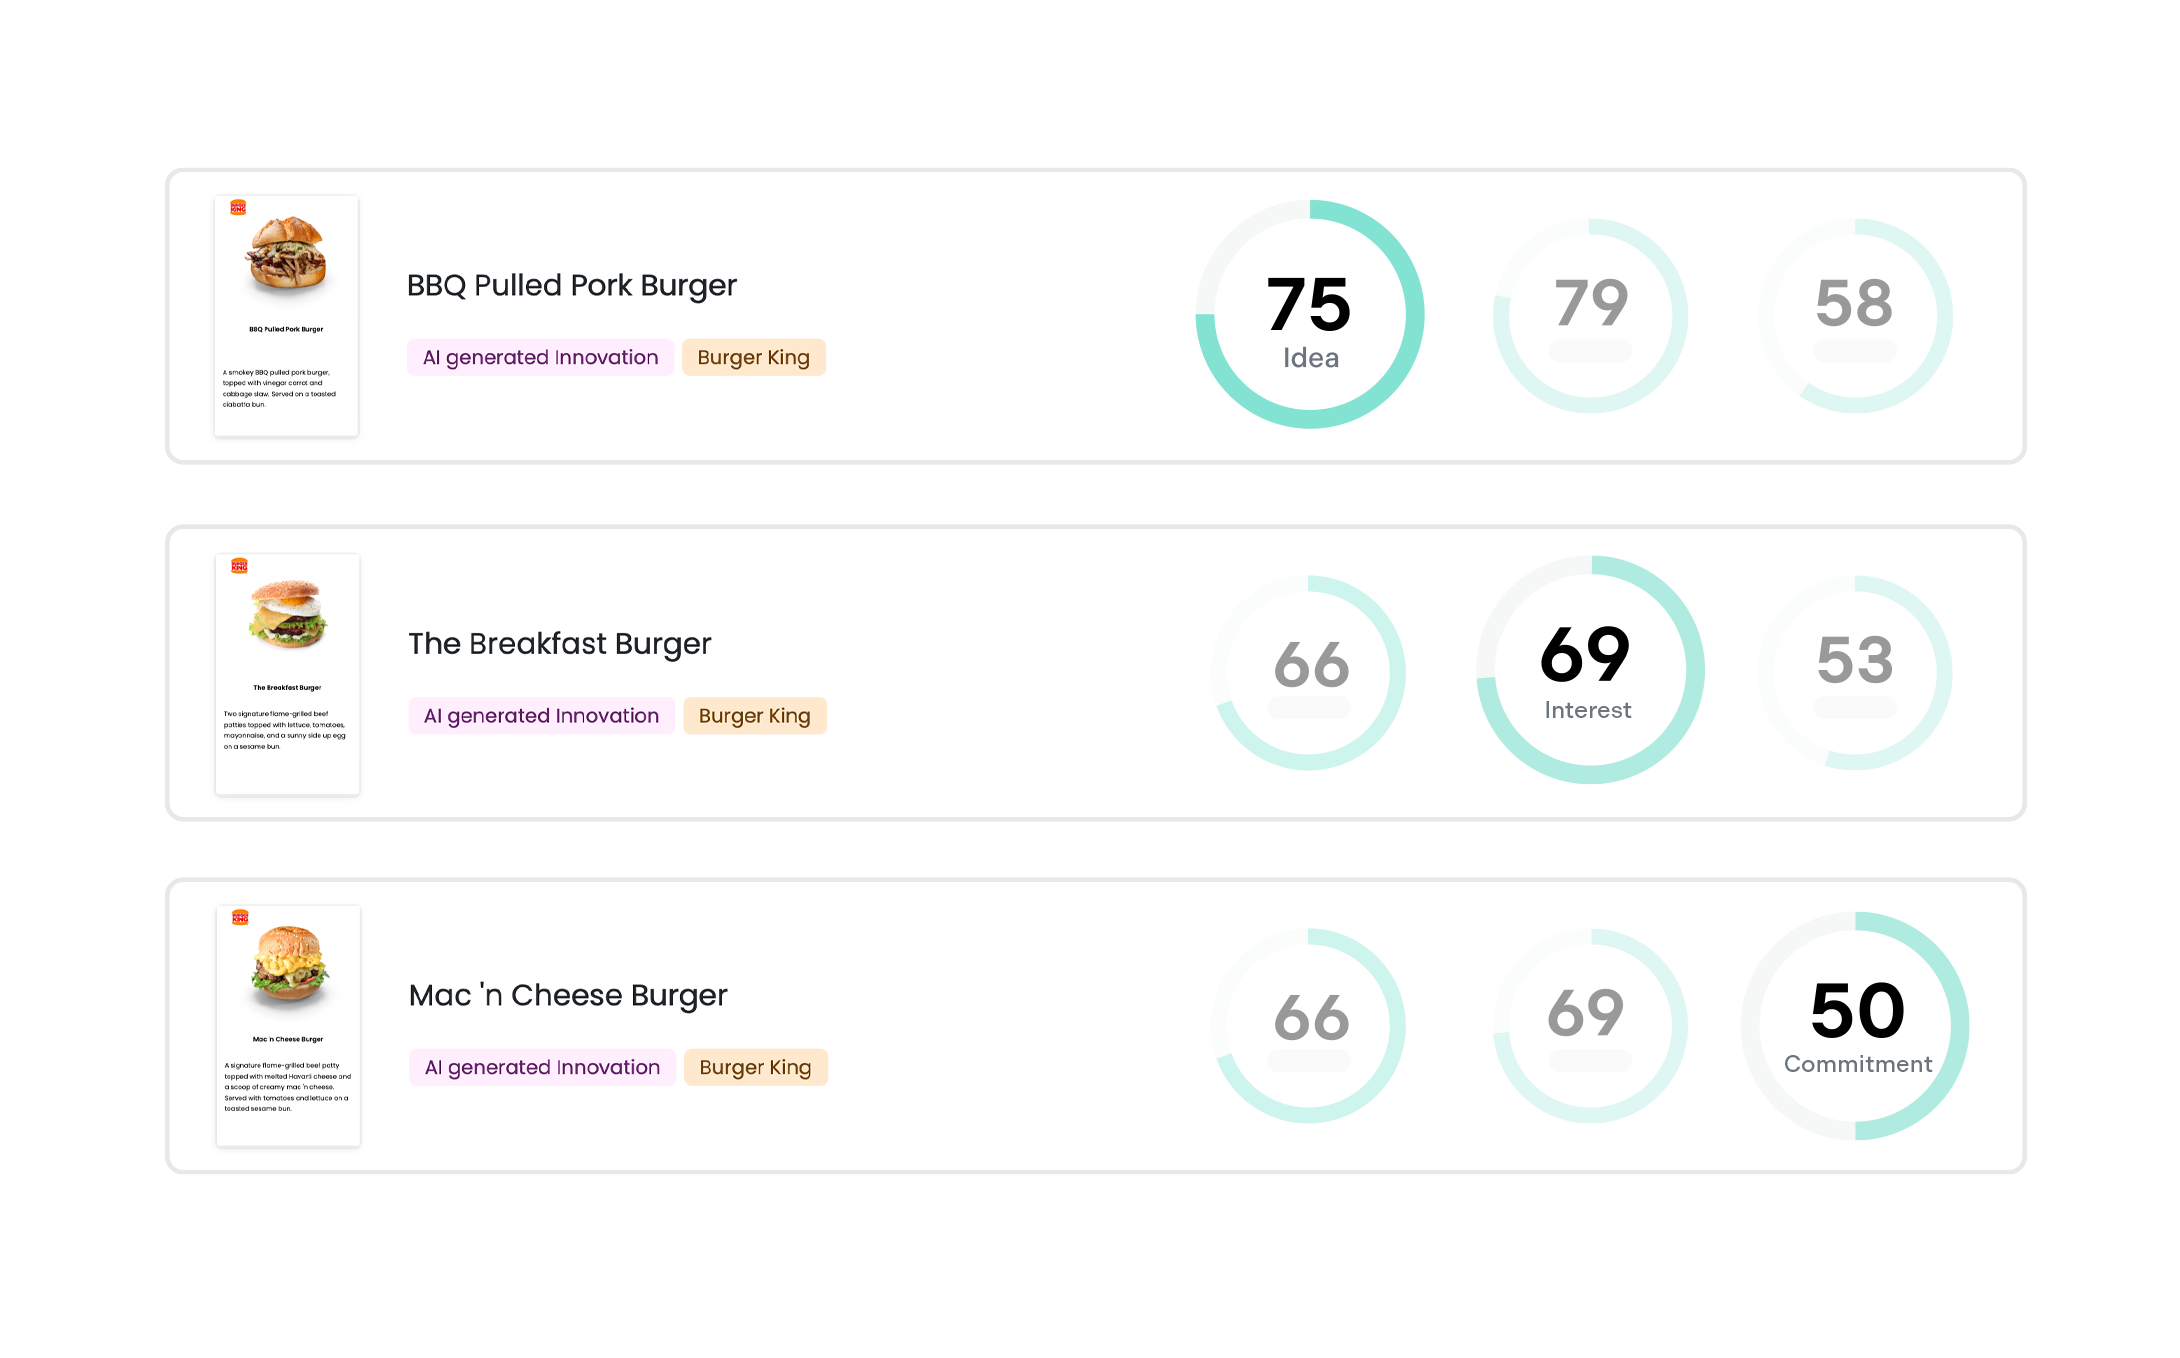
Task: Select Burger King tag on Mac 'n Cheese row
Action: click(755, 1068)
